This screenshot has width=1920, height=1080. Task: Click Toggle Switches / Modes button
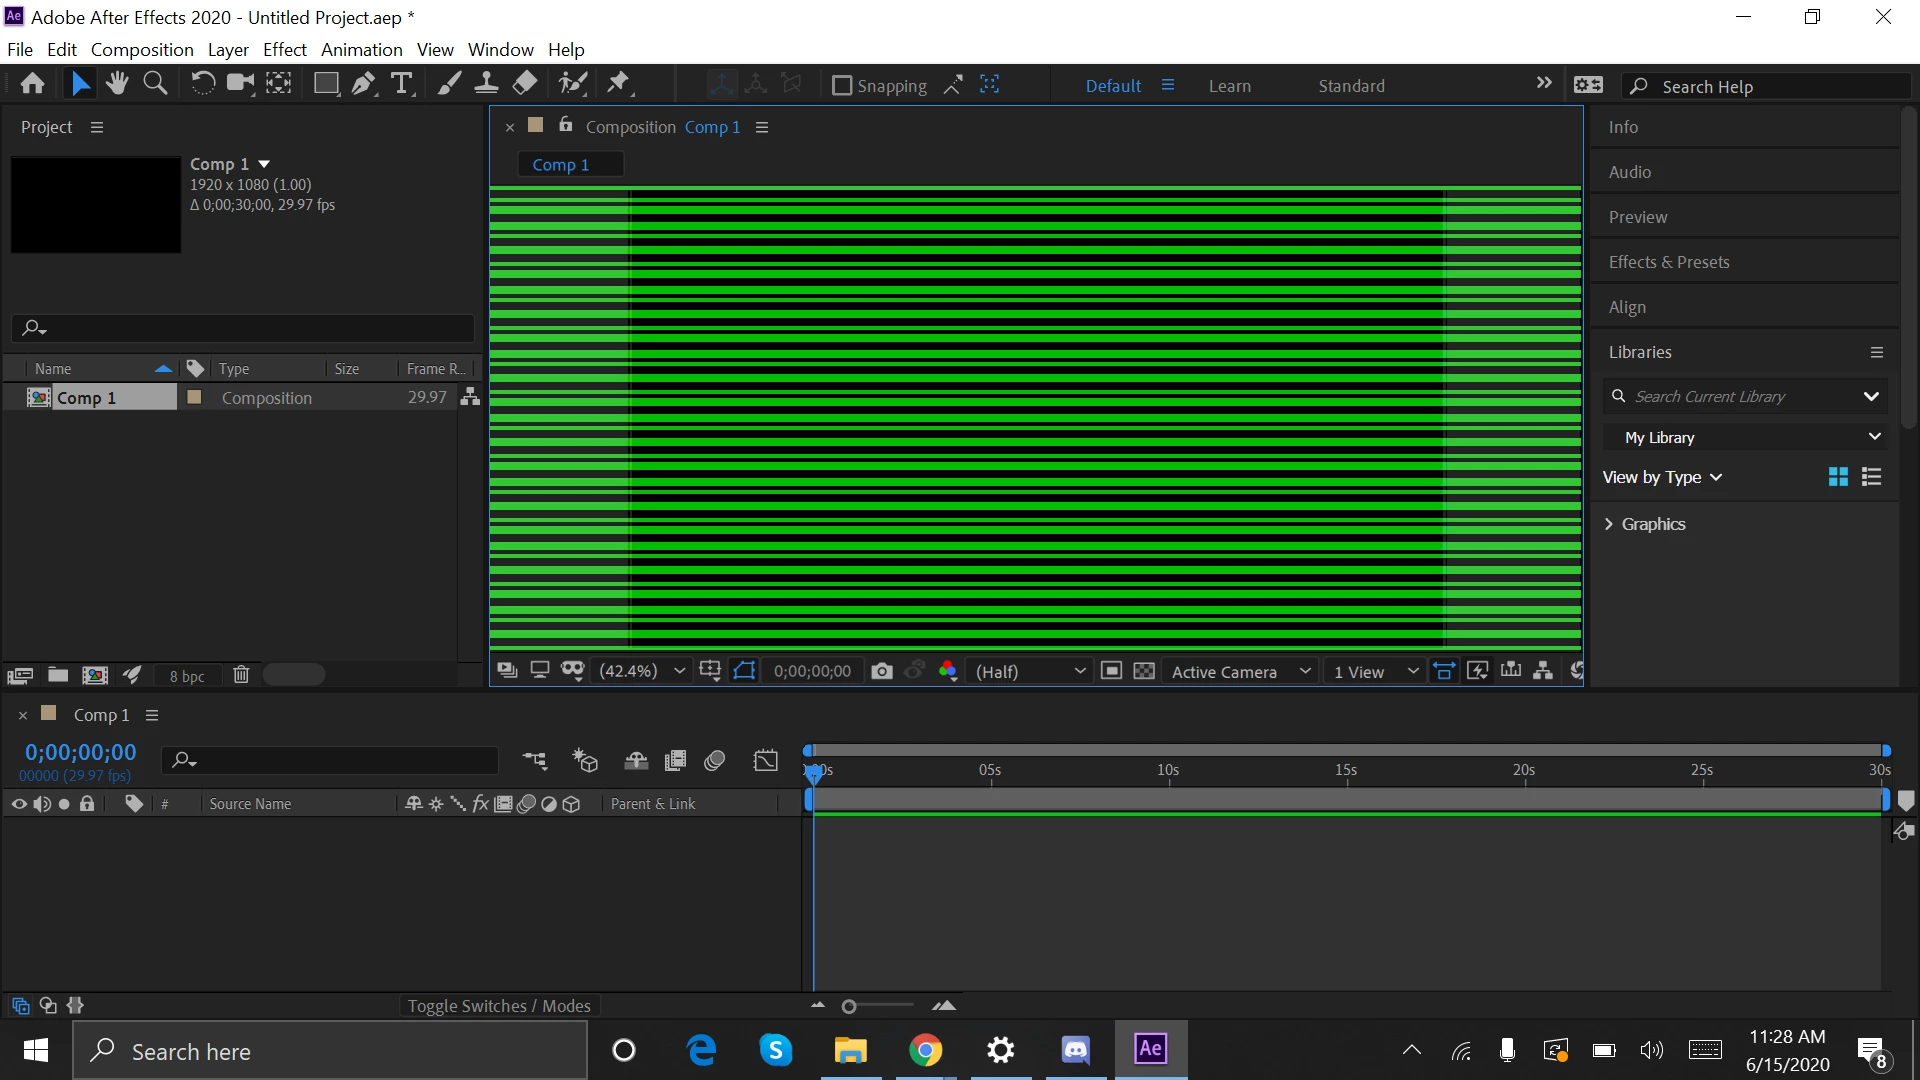coord(499,1006)
